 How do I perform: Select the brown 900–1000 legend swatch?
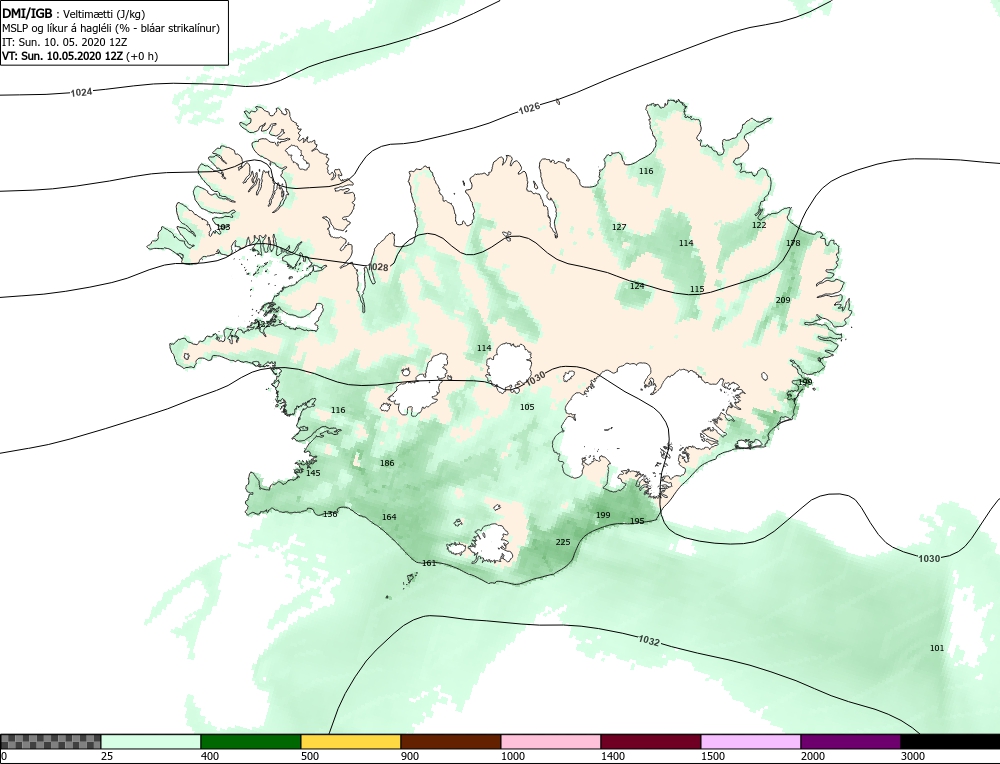[451, 741]
